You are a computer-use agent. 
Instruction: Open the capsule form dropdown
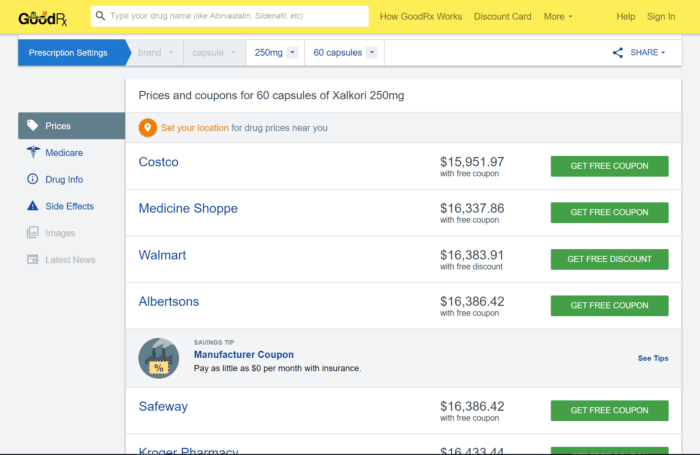pyautogui.click(x=214, y=53)
